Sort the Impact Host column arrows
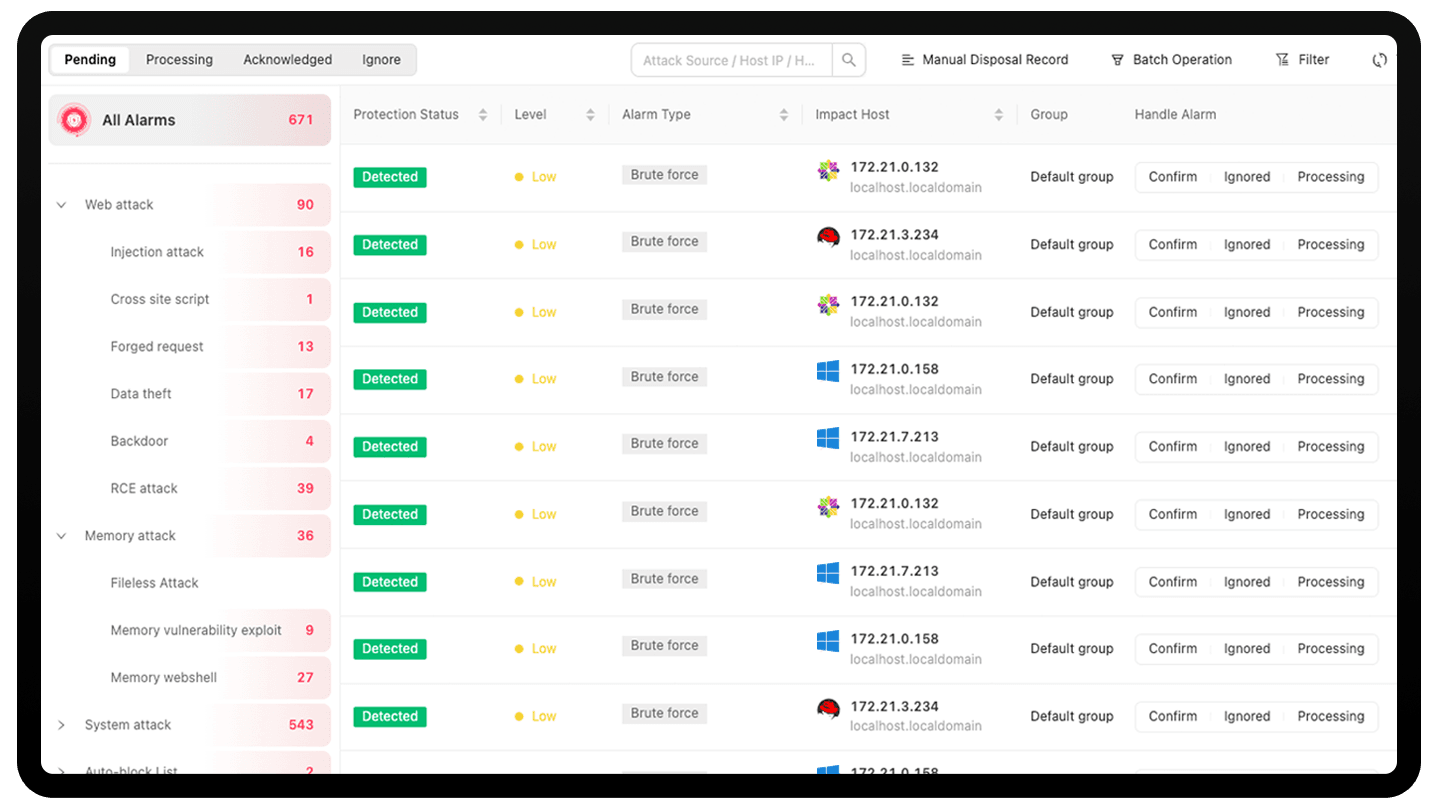The height and width of the screenshot is (810, 1440). coord(998,115)
